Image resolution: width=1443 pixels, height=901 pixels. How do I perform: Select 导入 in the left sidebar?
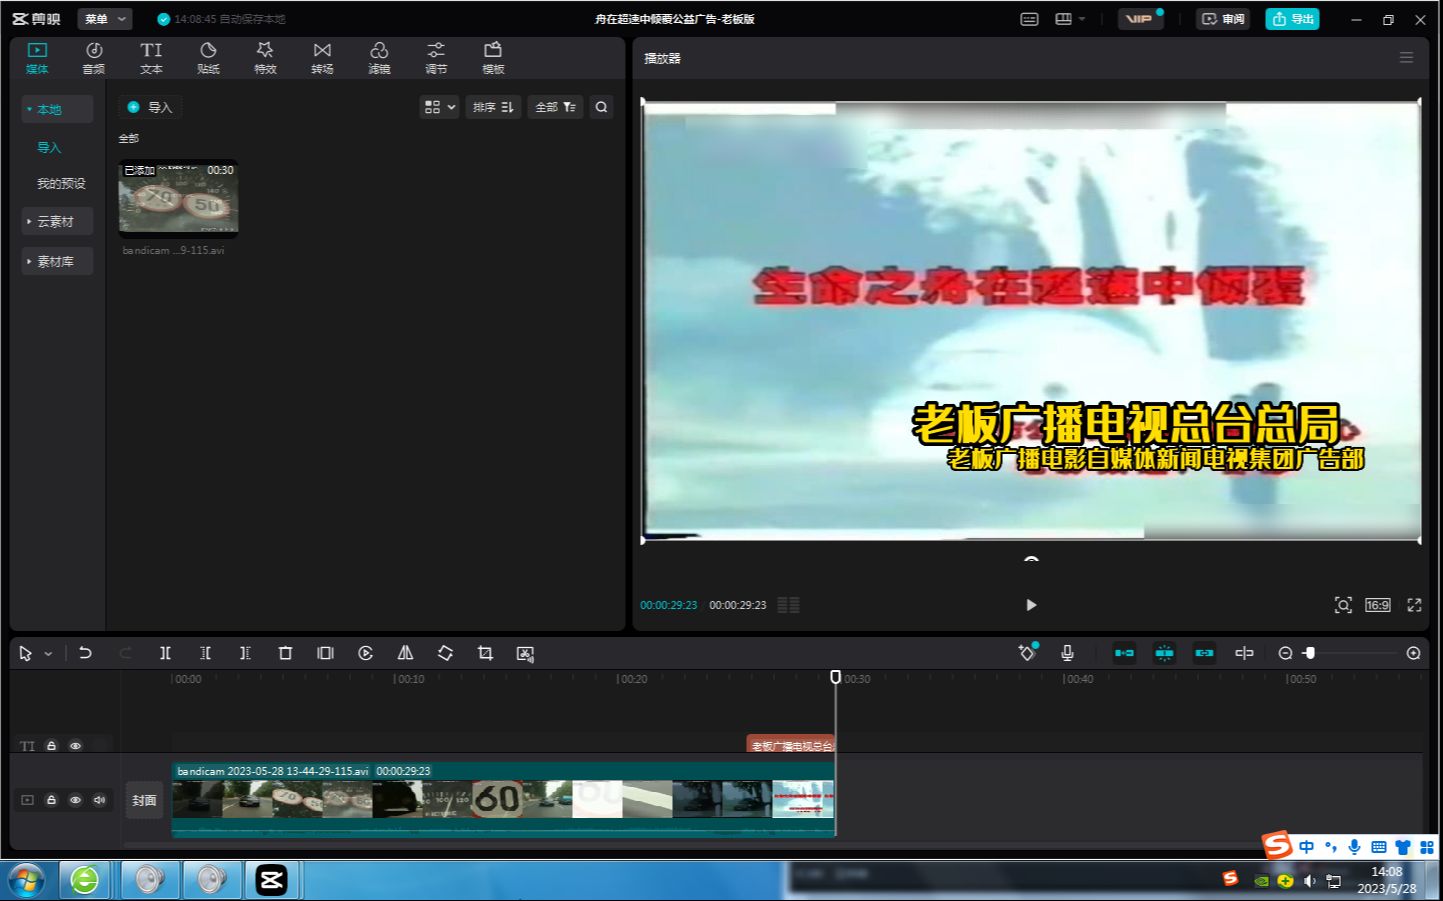49,147
